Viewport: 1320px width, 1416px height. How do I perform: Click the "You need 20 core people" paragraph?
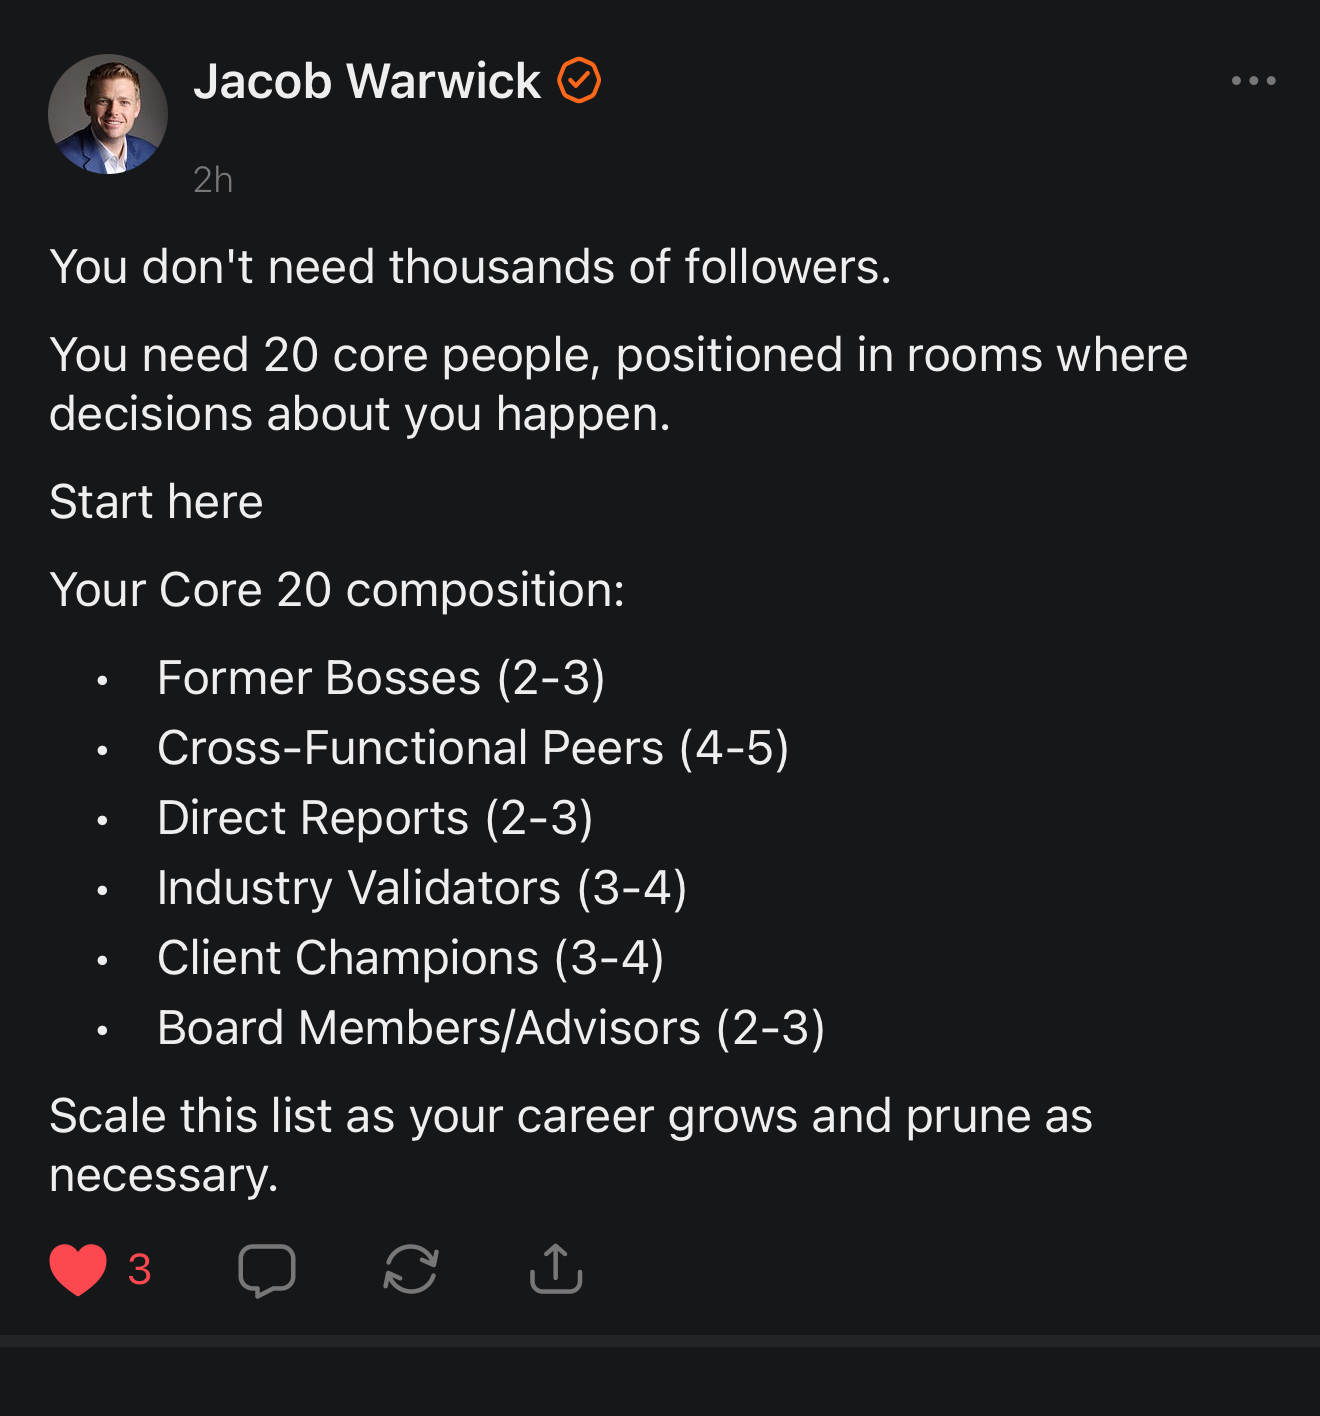coord(618,384)
